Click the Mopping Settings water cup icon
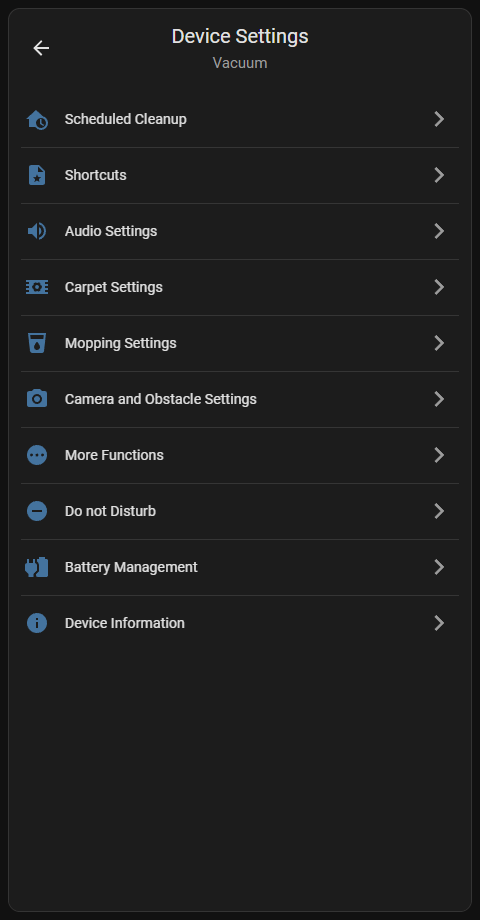 click(x=37, y=343)
